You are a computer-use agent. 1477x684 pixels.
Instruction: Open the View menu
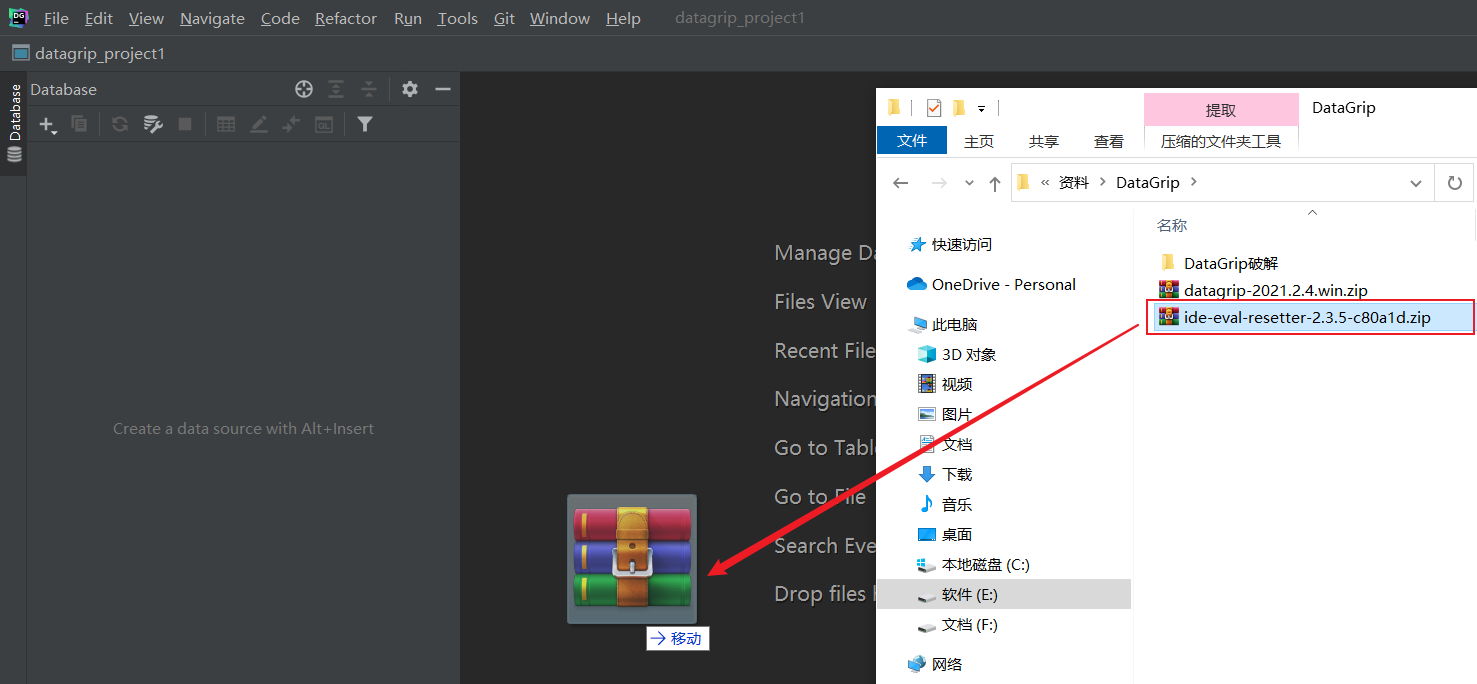146,19
